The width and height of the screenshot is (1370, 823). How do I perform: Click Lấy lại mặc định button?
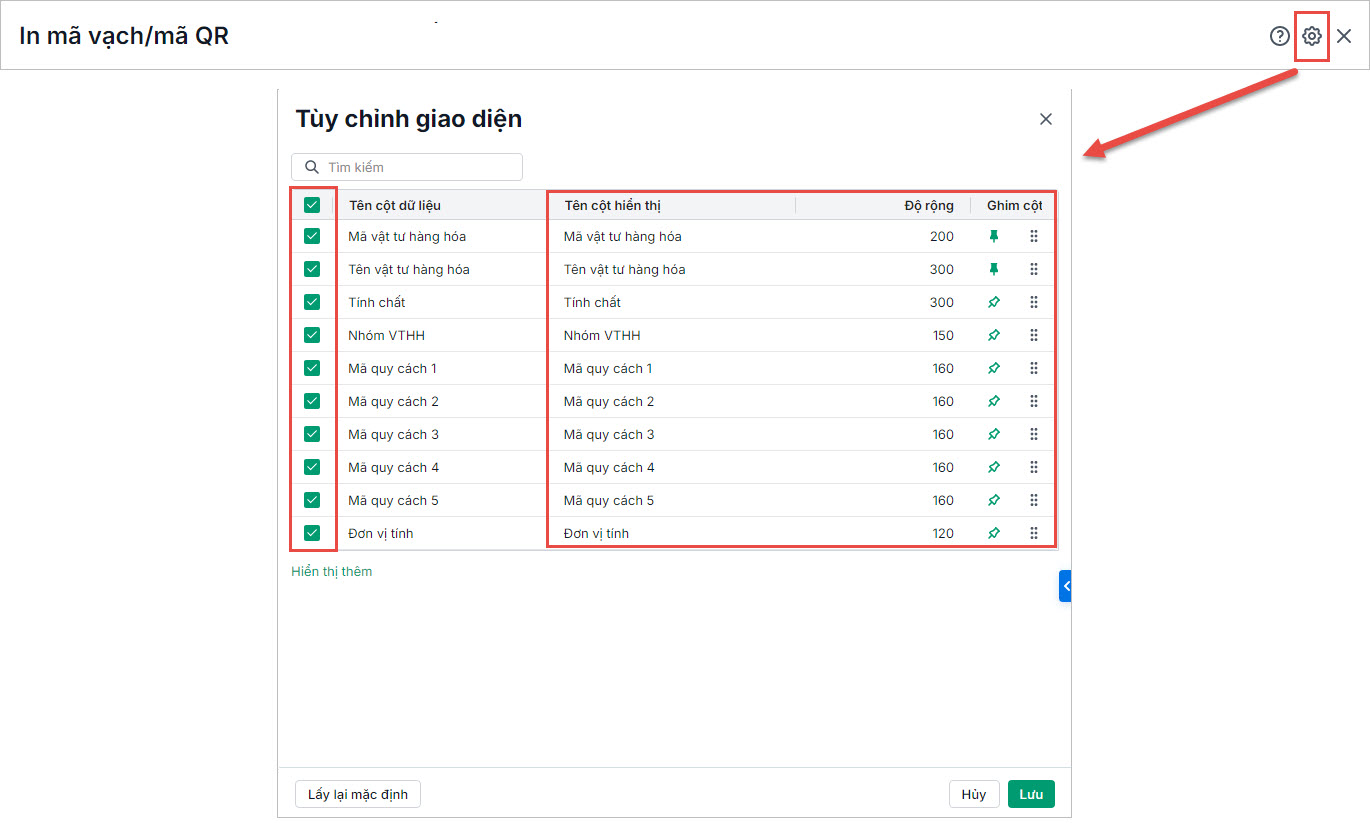pyautogui.click(x=358, y=794)
